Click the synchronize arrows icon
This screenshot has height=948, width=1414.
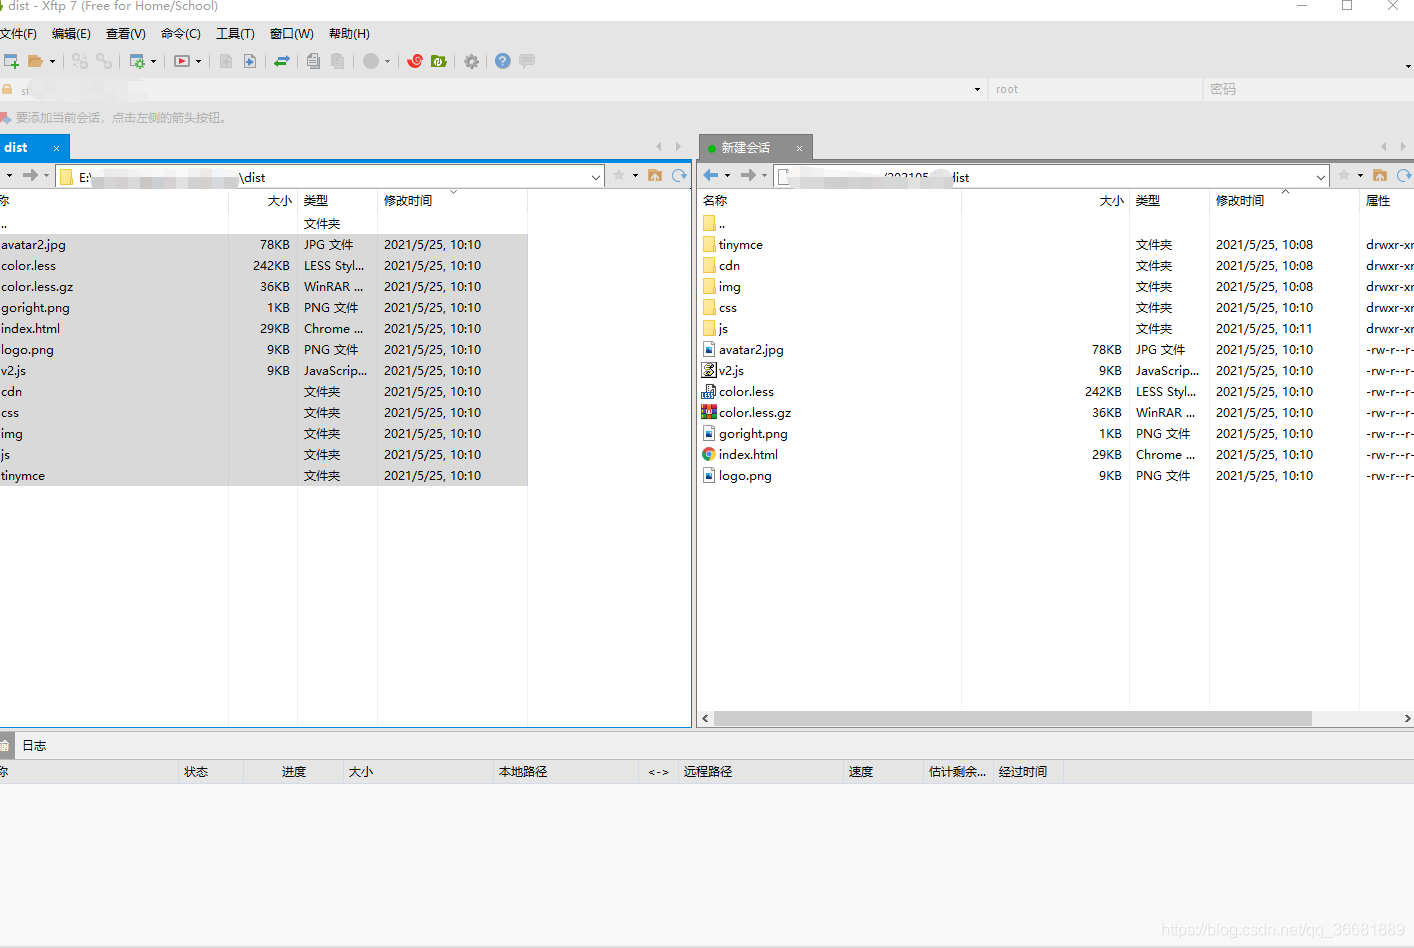(282, 61)
